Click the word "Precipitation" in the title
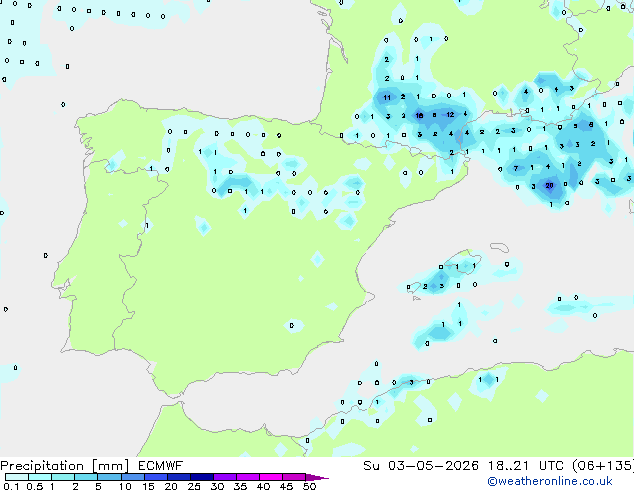 pos(42,466)
